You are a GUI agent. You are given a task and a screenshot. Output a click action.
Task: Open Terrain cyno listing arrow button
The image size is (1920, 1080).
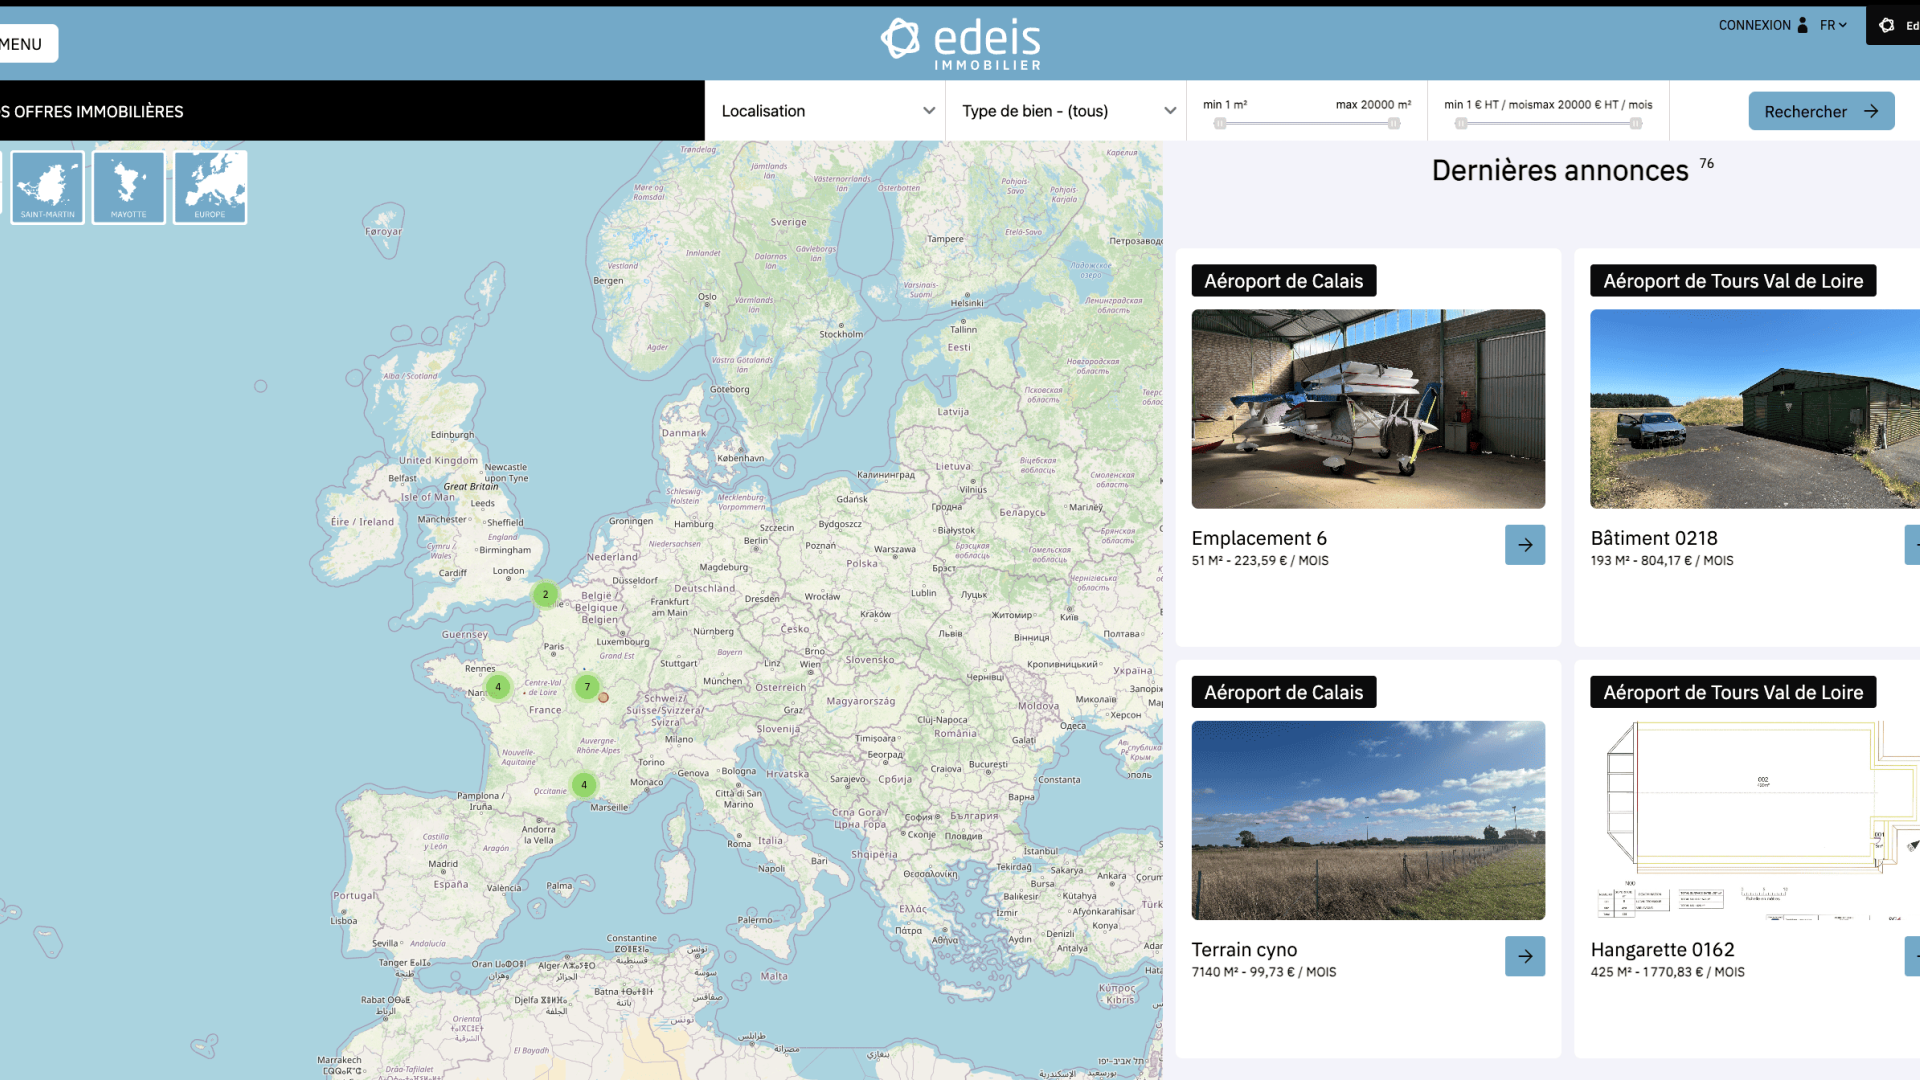pos(1525,956)
